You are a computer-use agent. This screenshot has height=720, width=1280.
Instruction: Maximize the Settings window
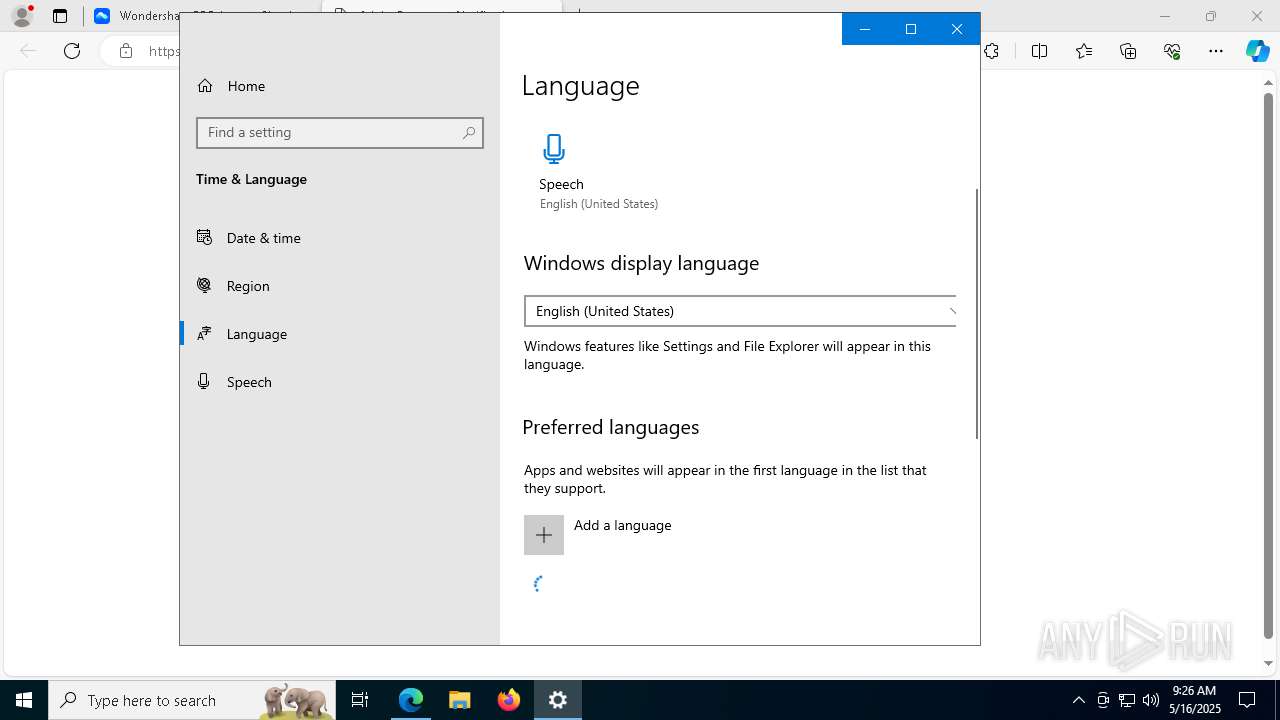[x=911, y=29]
